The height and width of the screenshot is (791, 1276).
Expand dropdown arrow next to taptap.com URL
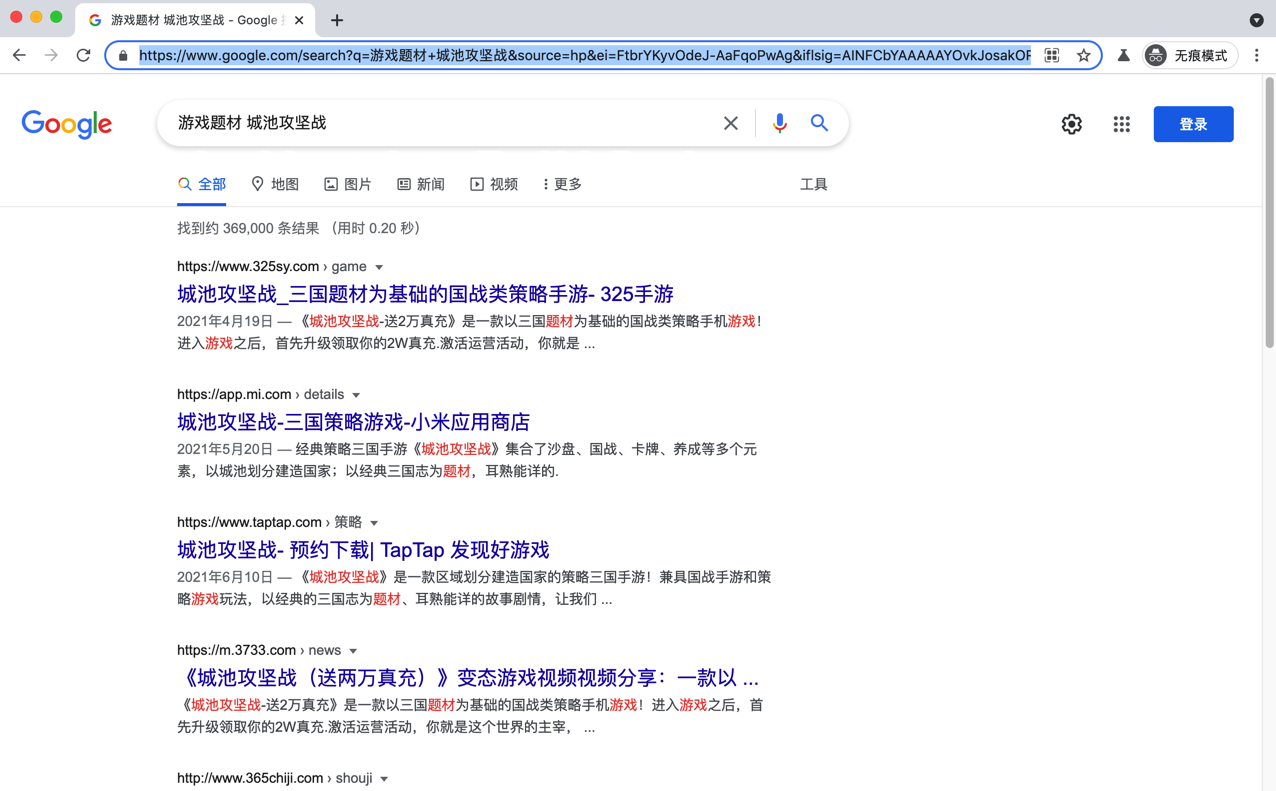(374, 524)
